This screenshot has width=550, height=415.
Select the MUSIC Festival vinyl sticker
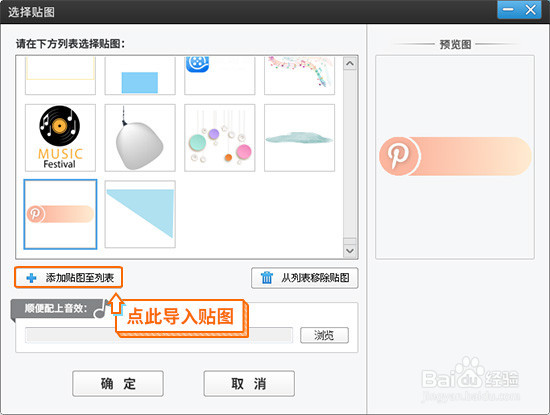pos(60,138)
